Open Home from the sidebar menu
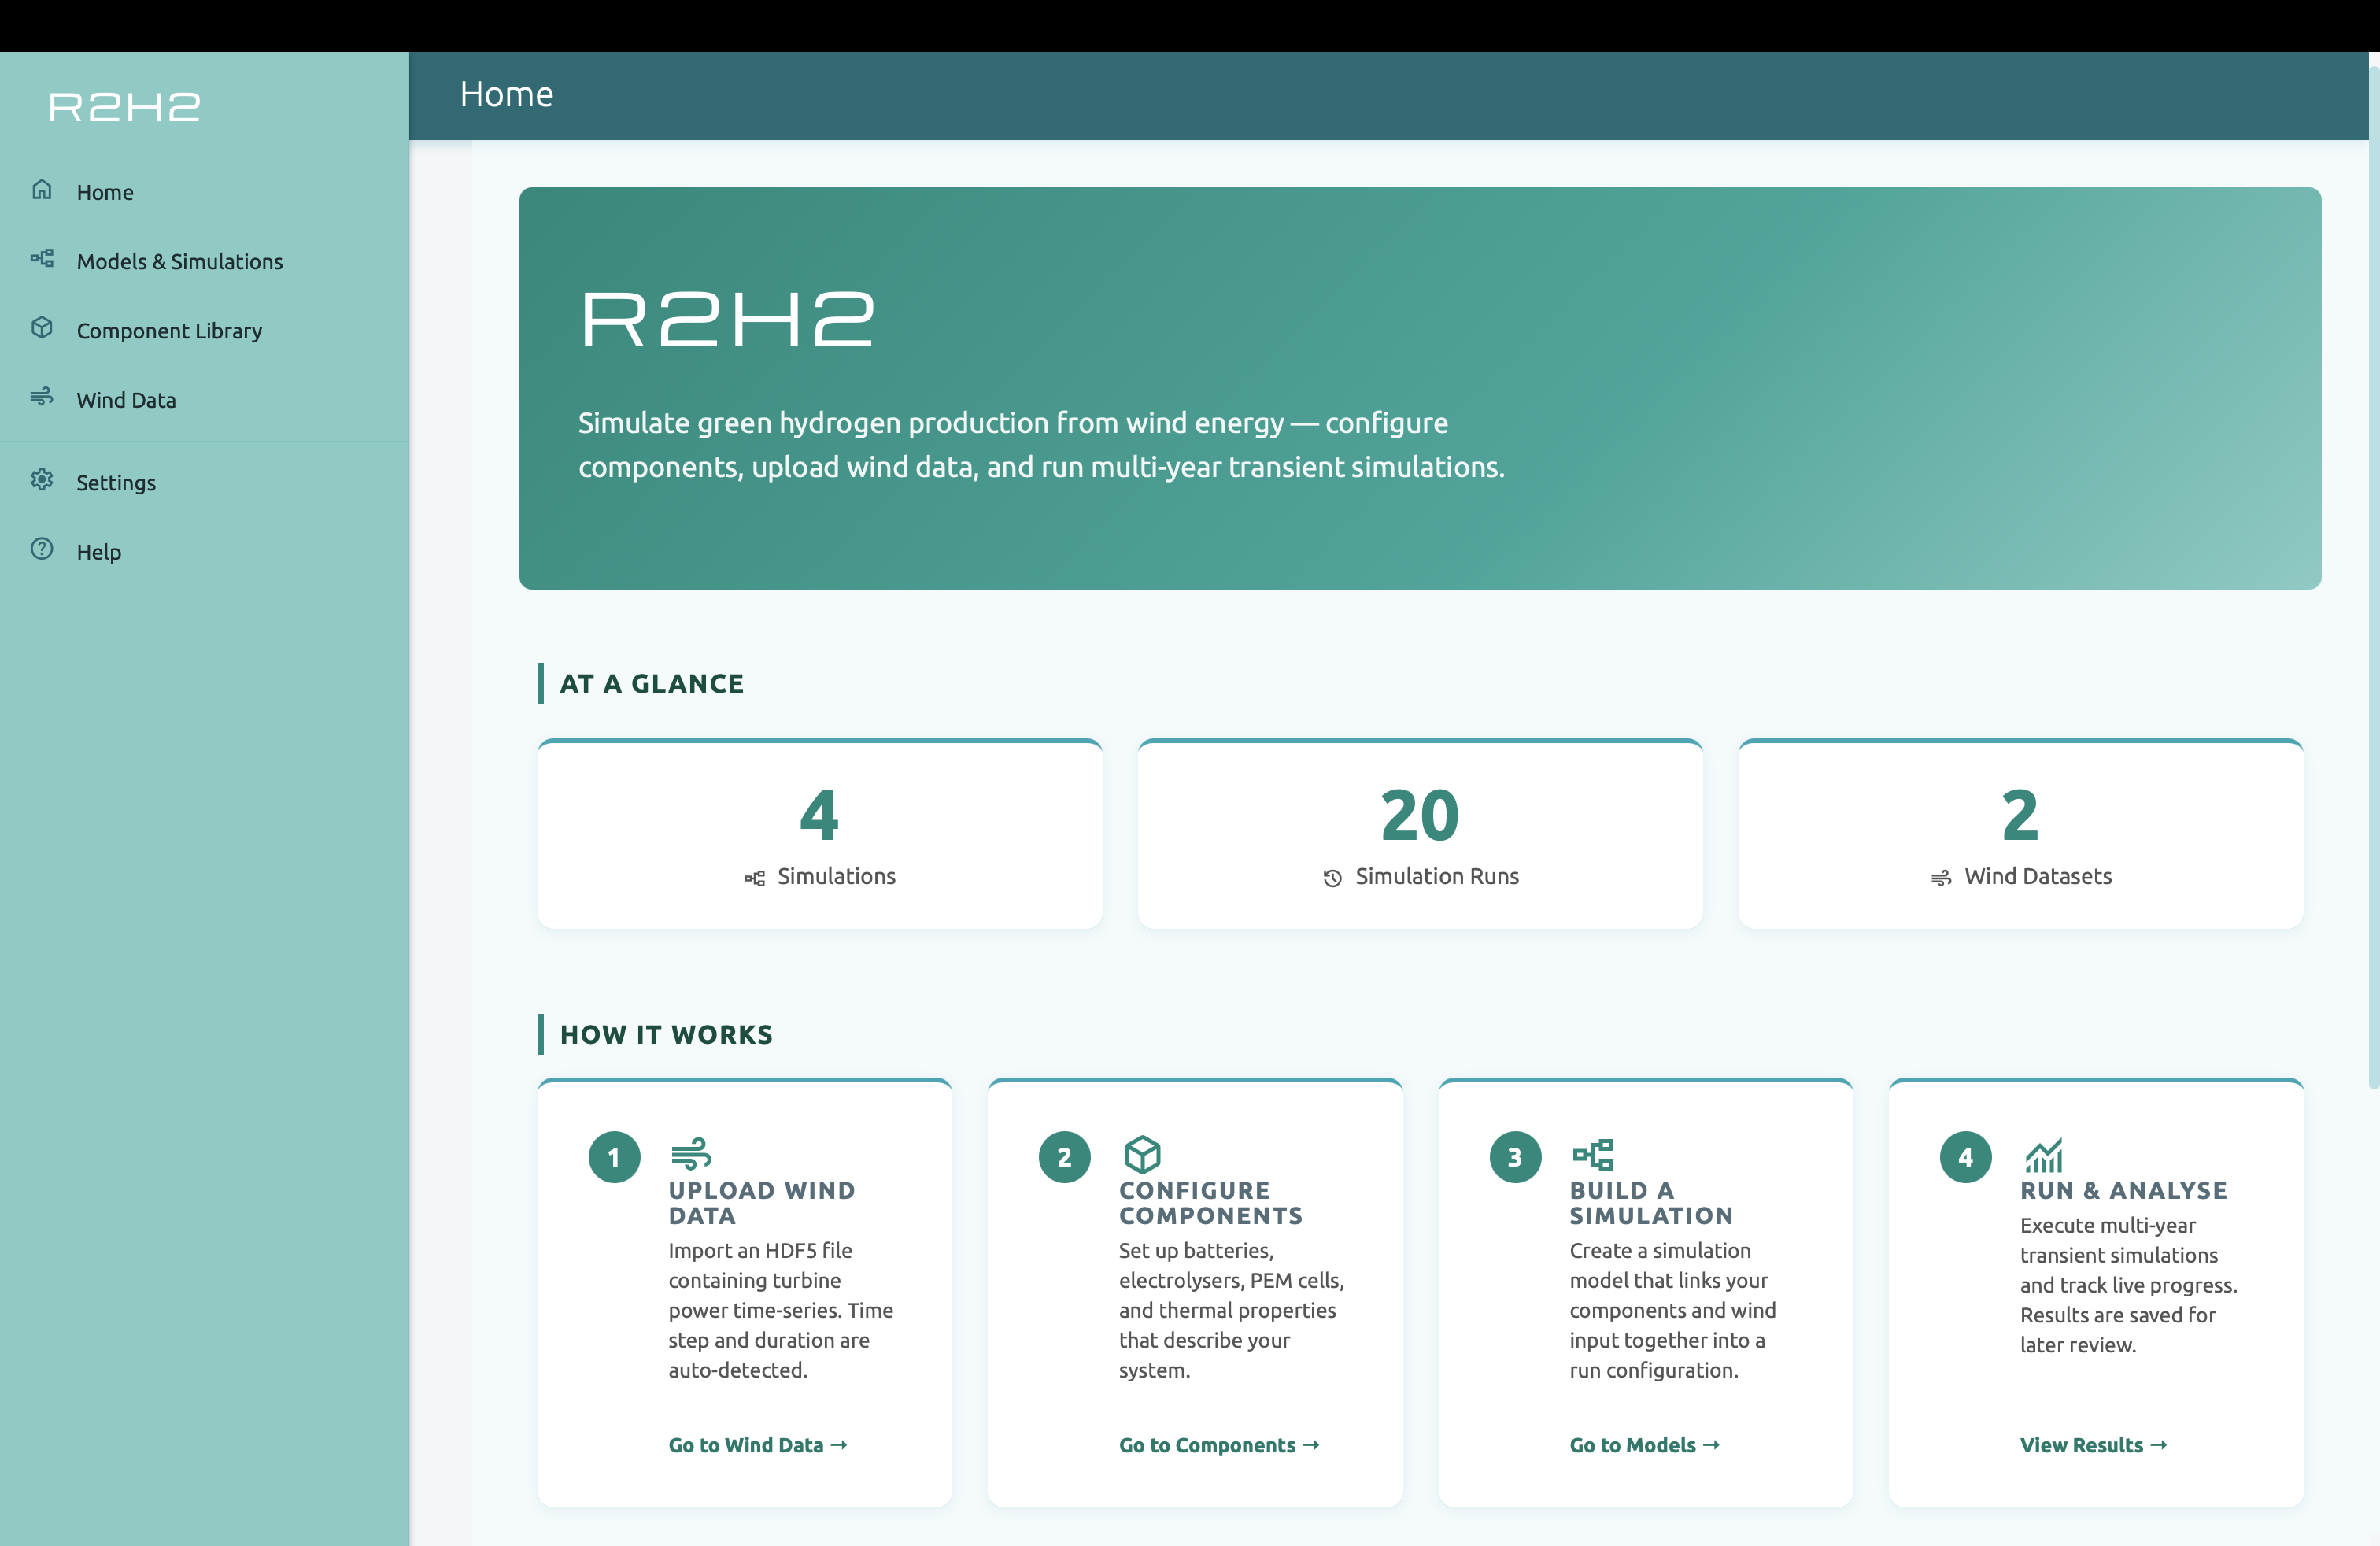The width and height of the screenshot is (2380, 1546). click(x=204, y=192)
